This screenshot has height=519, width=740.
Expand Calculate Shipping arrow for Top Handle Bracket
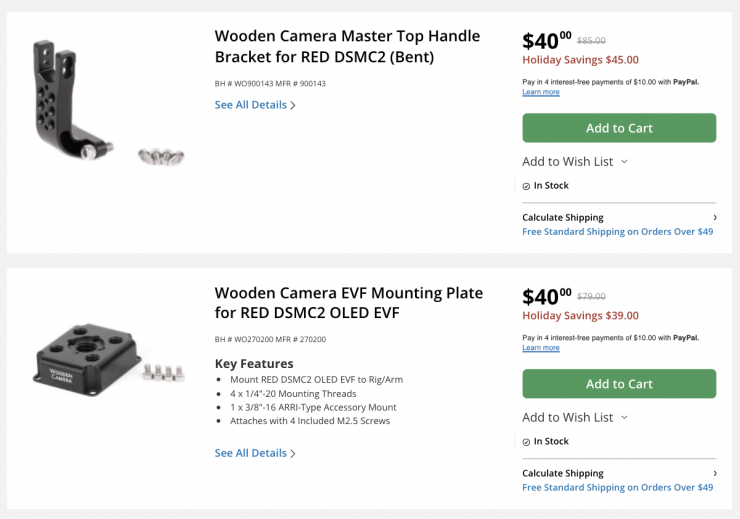pos(714,218)
